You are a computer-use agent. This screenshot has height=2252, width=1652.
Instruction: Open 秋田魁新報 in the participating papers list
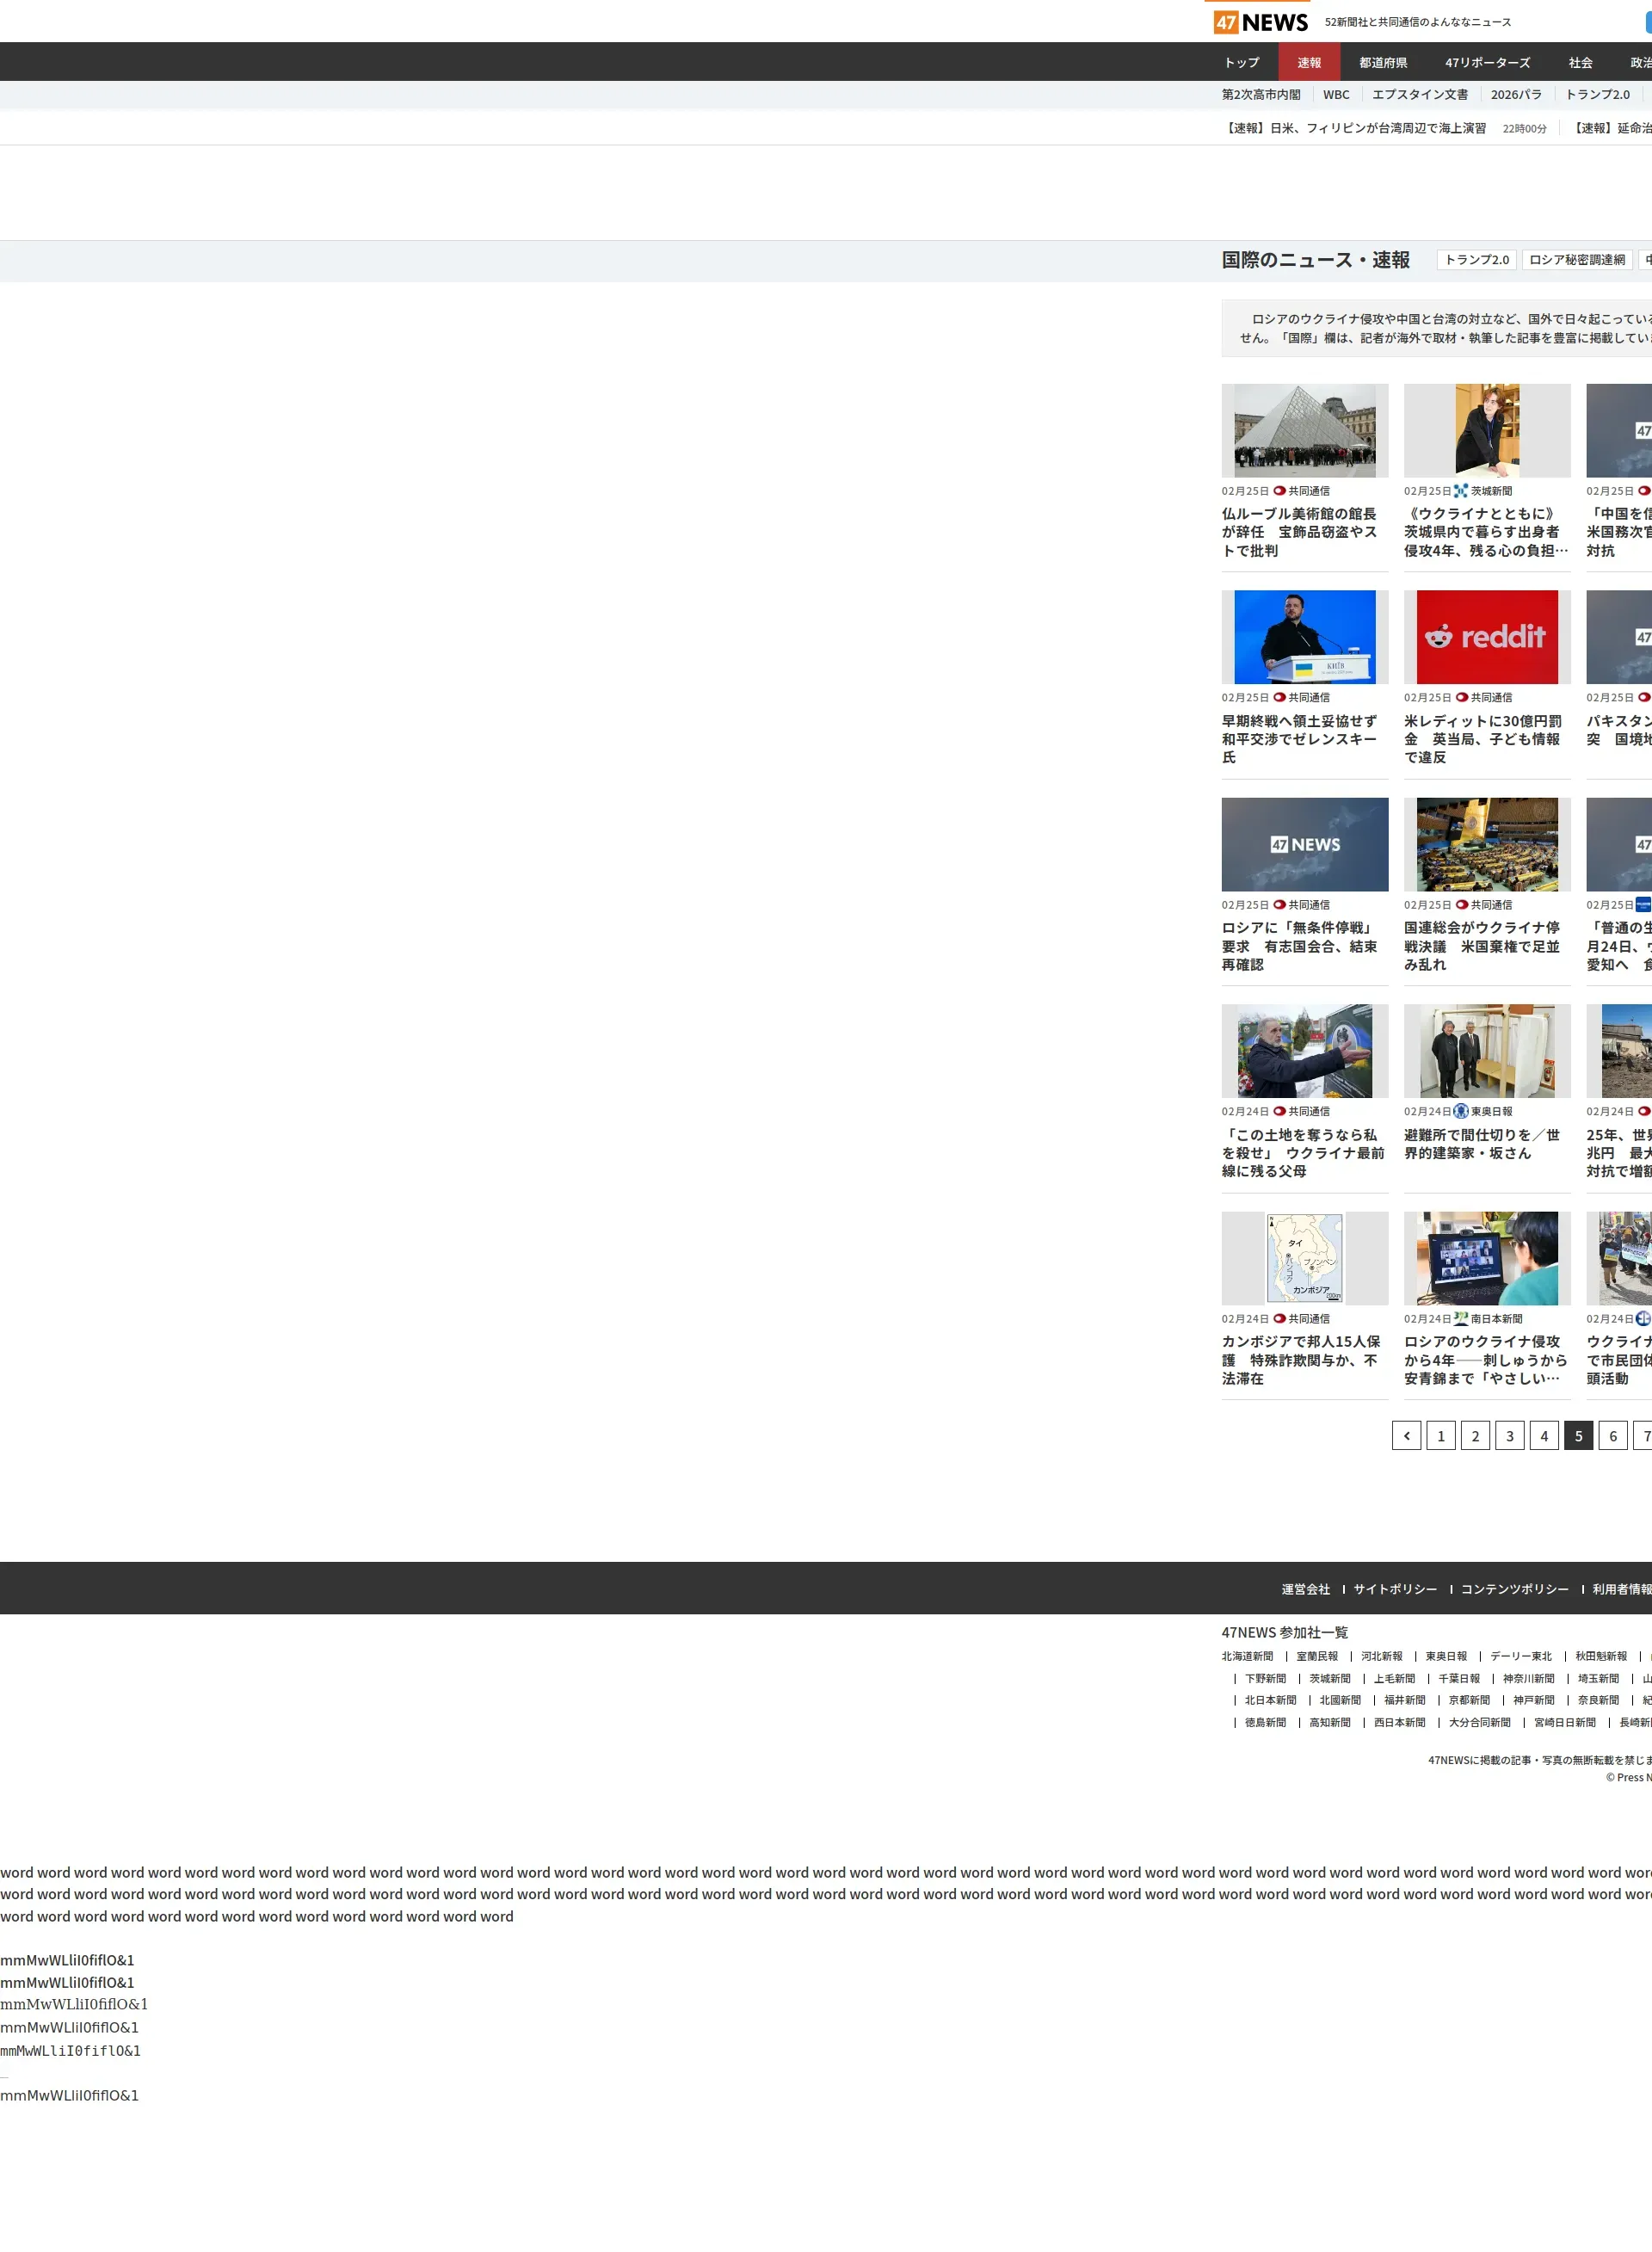coord(1601,1657)
